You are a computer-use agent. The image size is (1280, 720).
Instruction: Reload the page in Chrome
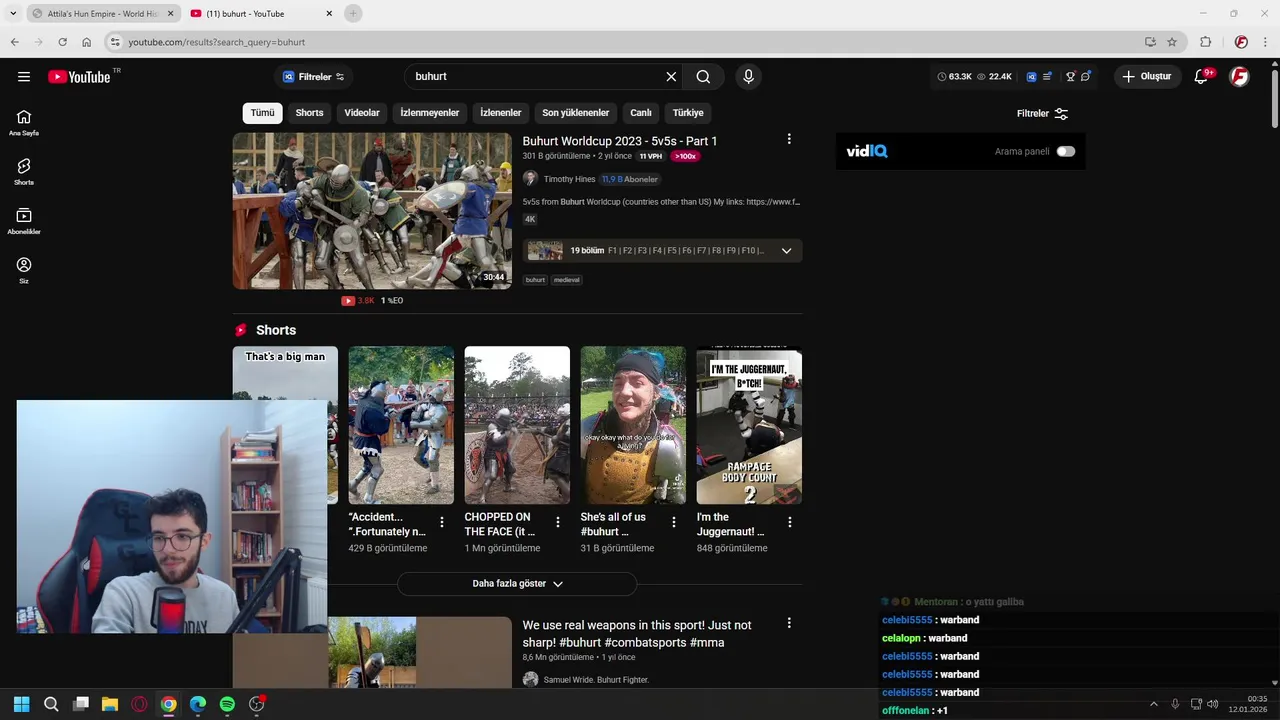tap(62, 42)
